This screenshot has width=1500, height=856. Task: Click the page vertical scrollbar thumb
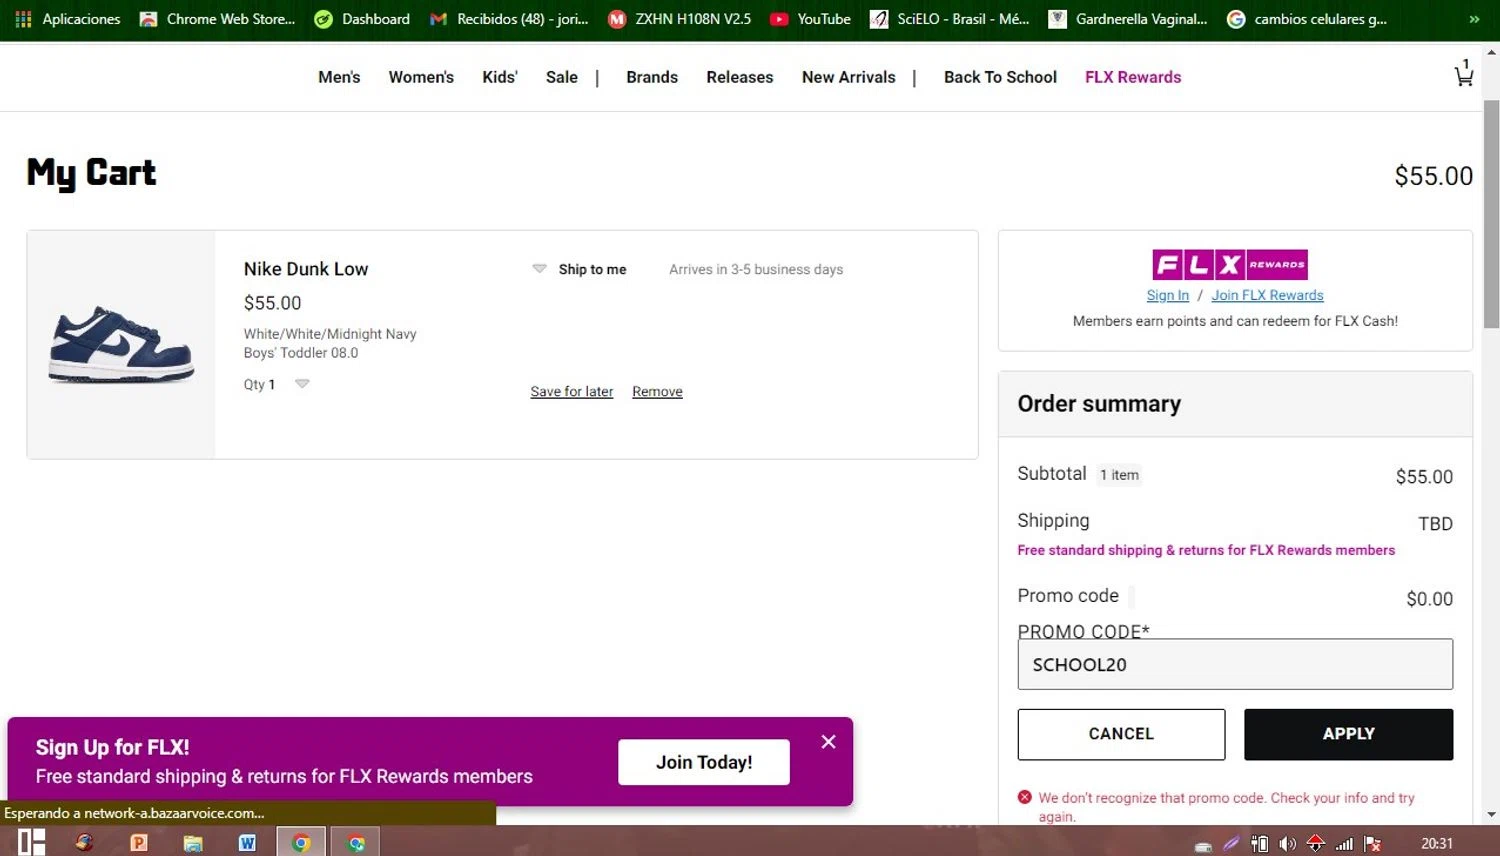(1491, 213)
